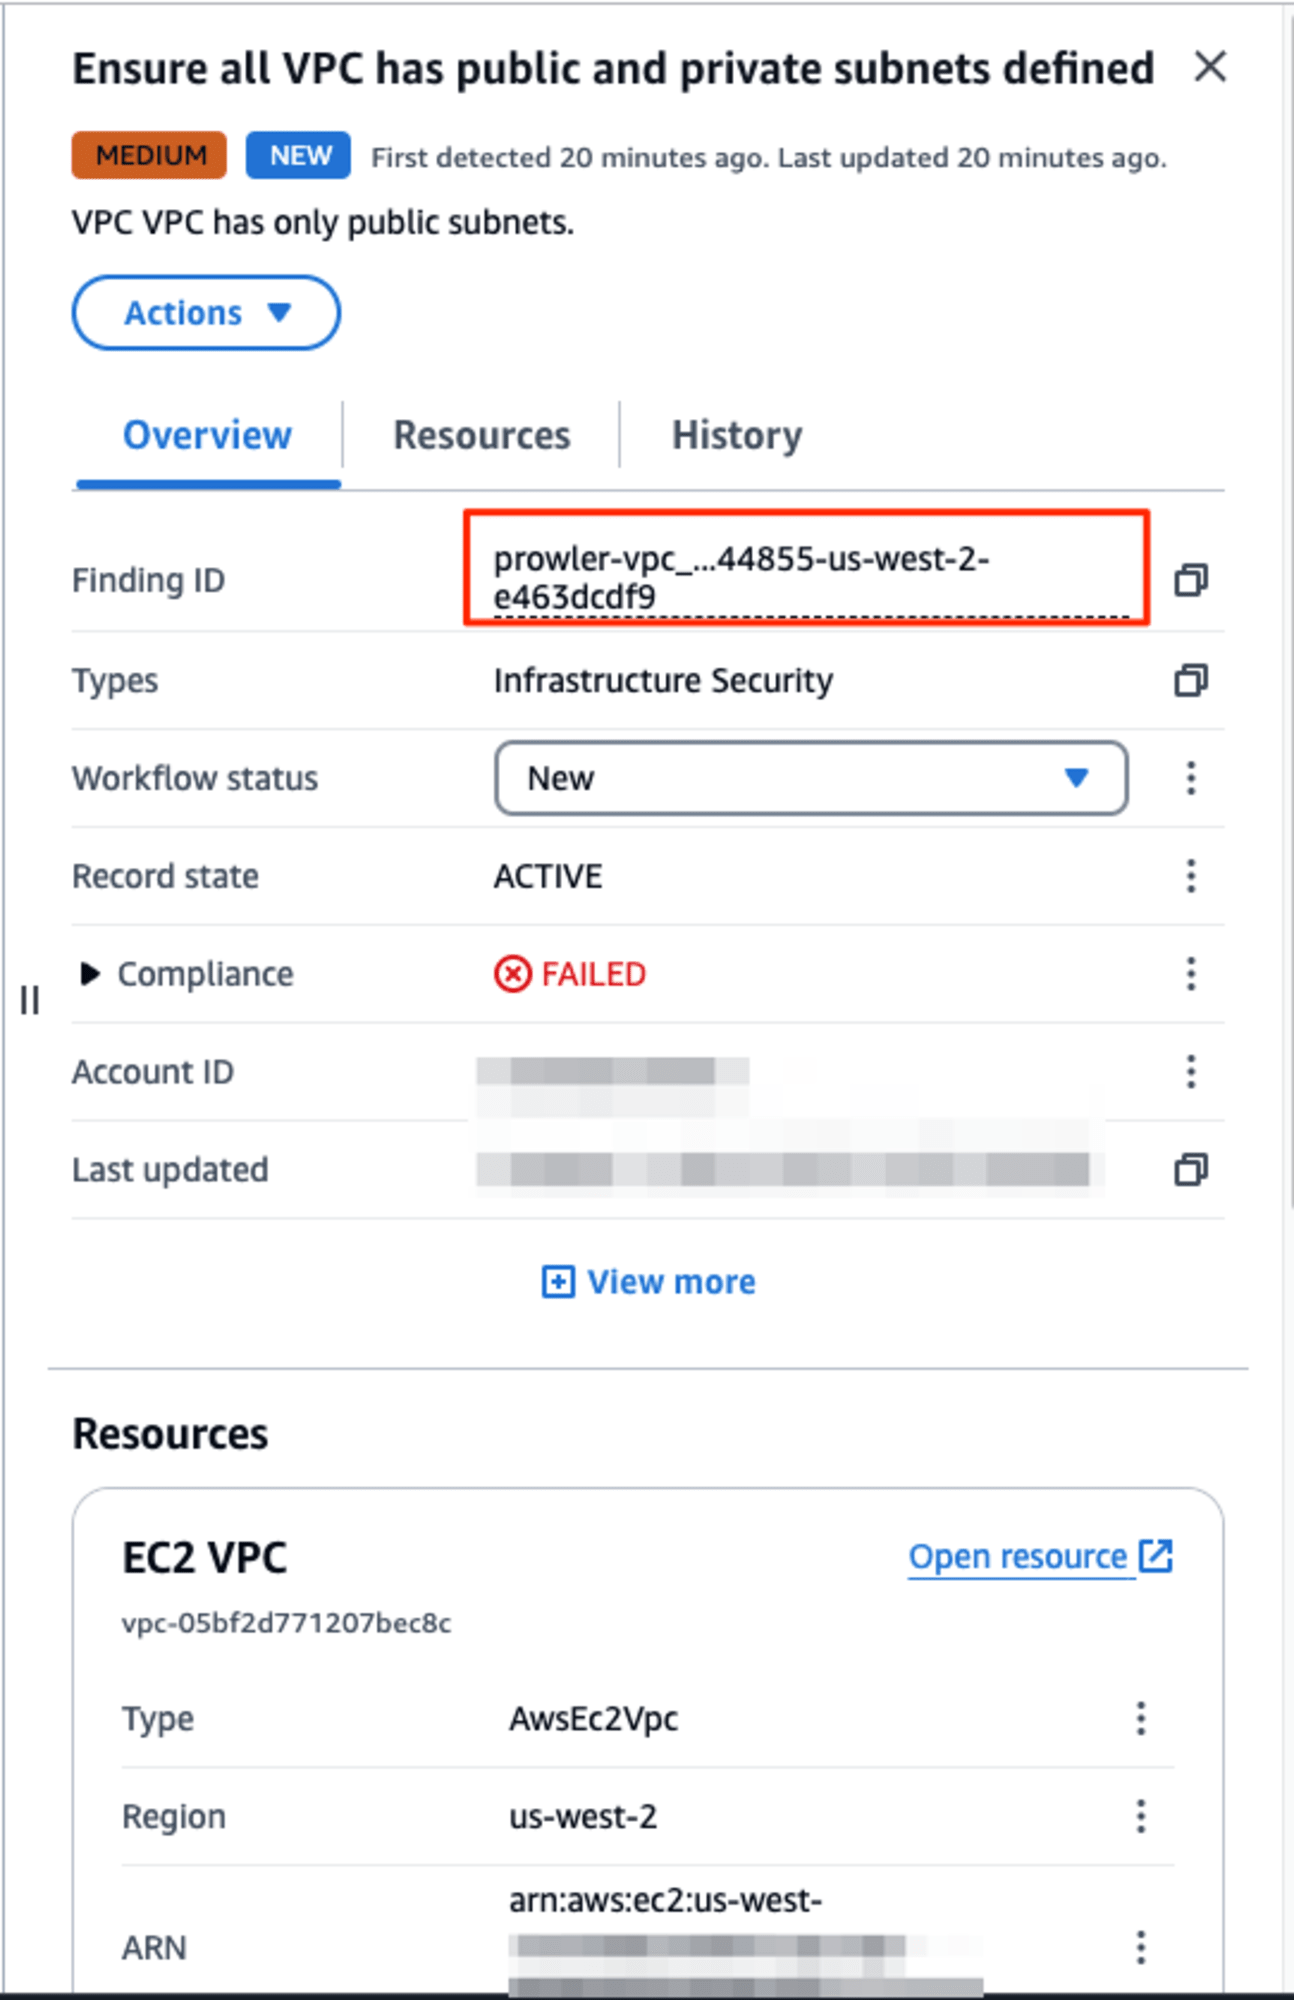Copy the Finding ID value

(x=1190, y=579)
